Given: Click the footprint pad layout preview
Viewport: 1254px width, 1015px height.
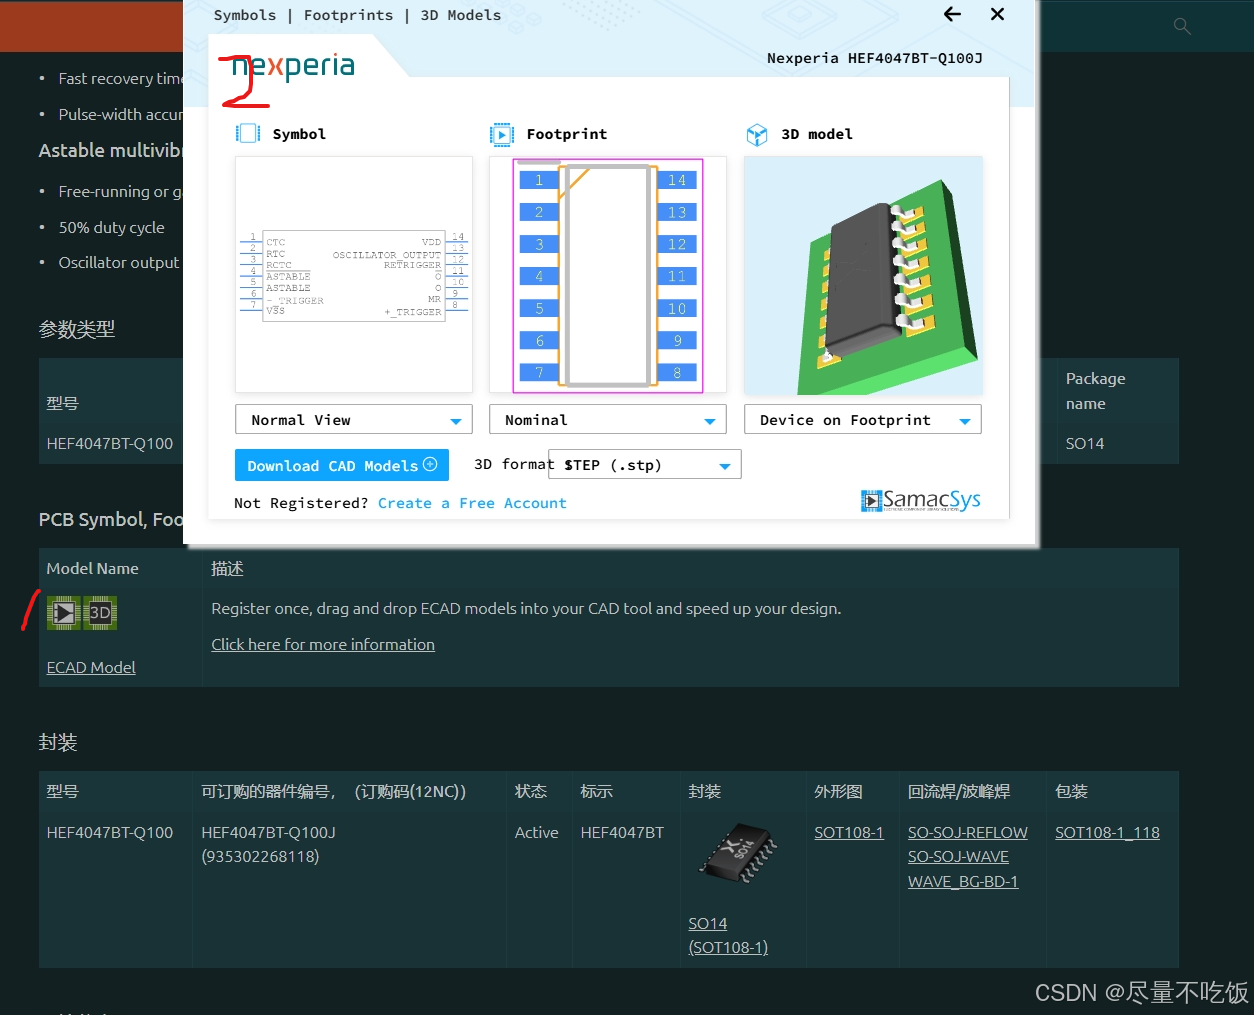Looking at the screenshot, I should [x=608, y=274].
